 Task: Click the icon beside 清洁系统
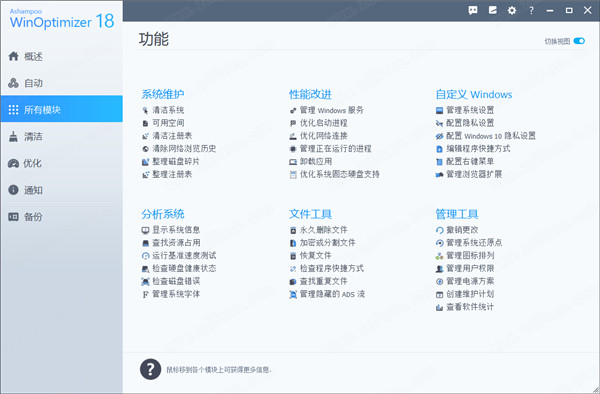(x=145, y=111)
